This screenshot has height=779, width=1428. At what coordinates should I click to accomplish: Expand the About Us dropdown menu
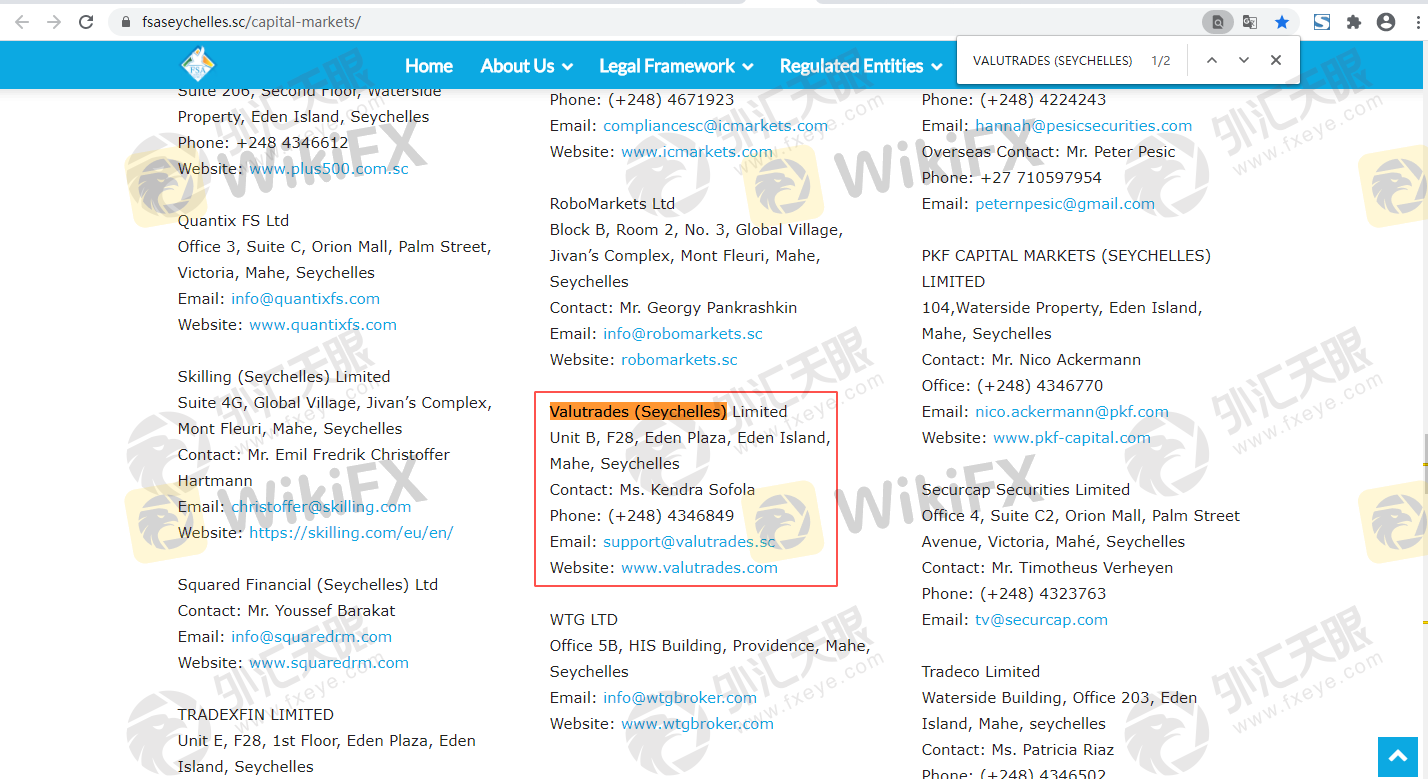tap(526, 66)
